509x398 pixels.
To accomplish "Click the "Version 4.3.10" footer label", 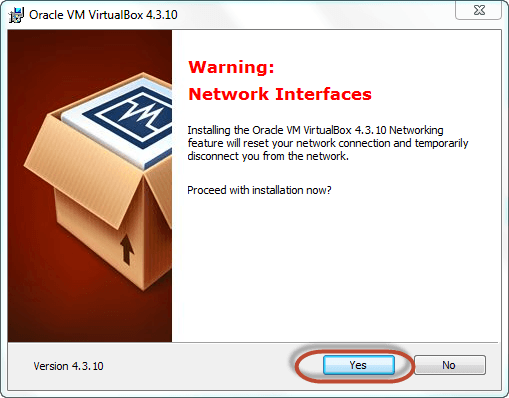I will [x=68, y=366].
